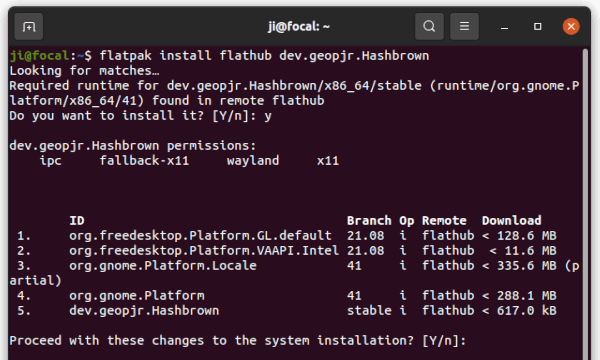
Task: Click the 'stable' branch value
Action: 369,311
